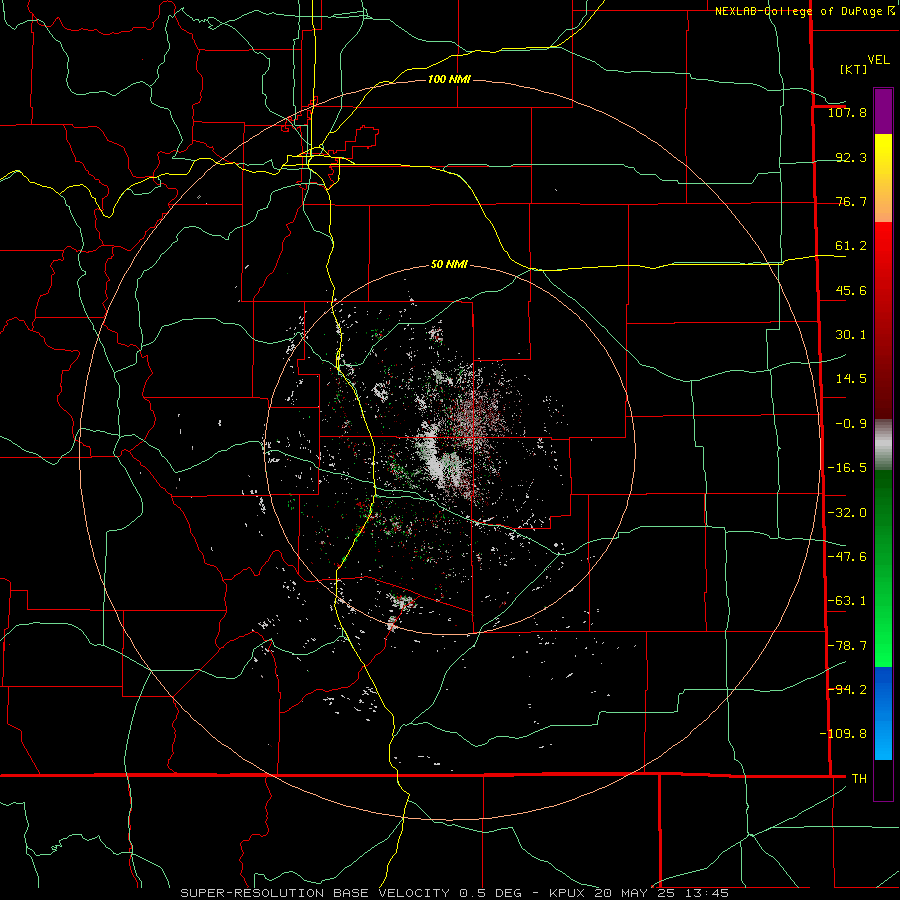Click the [KT] units label
This screenshot has width=900, height=900.
click(854, 69)
